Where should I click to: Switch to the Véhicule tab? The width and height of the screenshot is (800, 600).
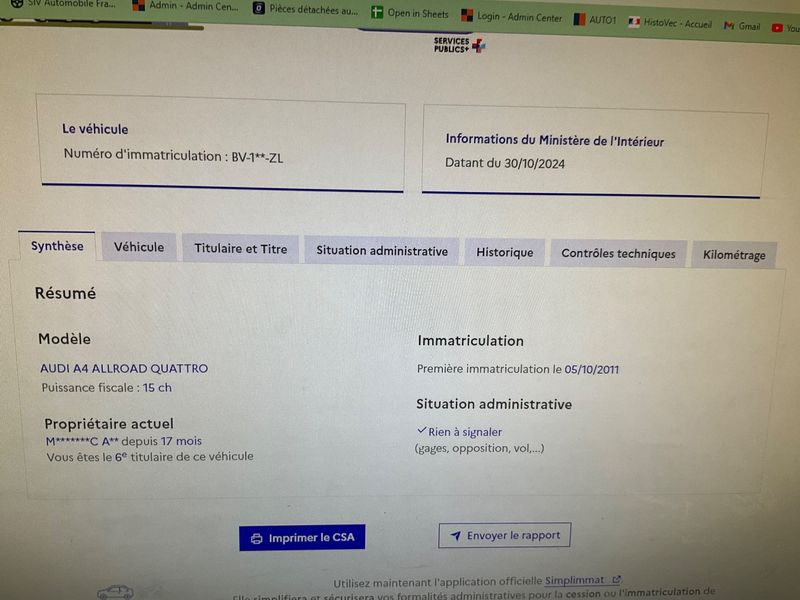(x=139, y=247)
